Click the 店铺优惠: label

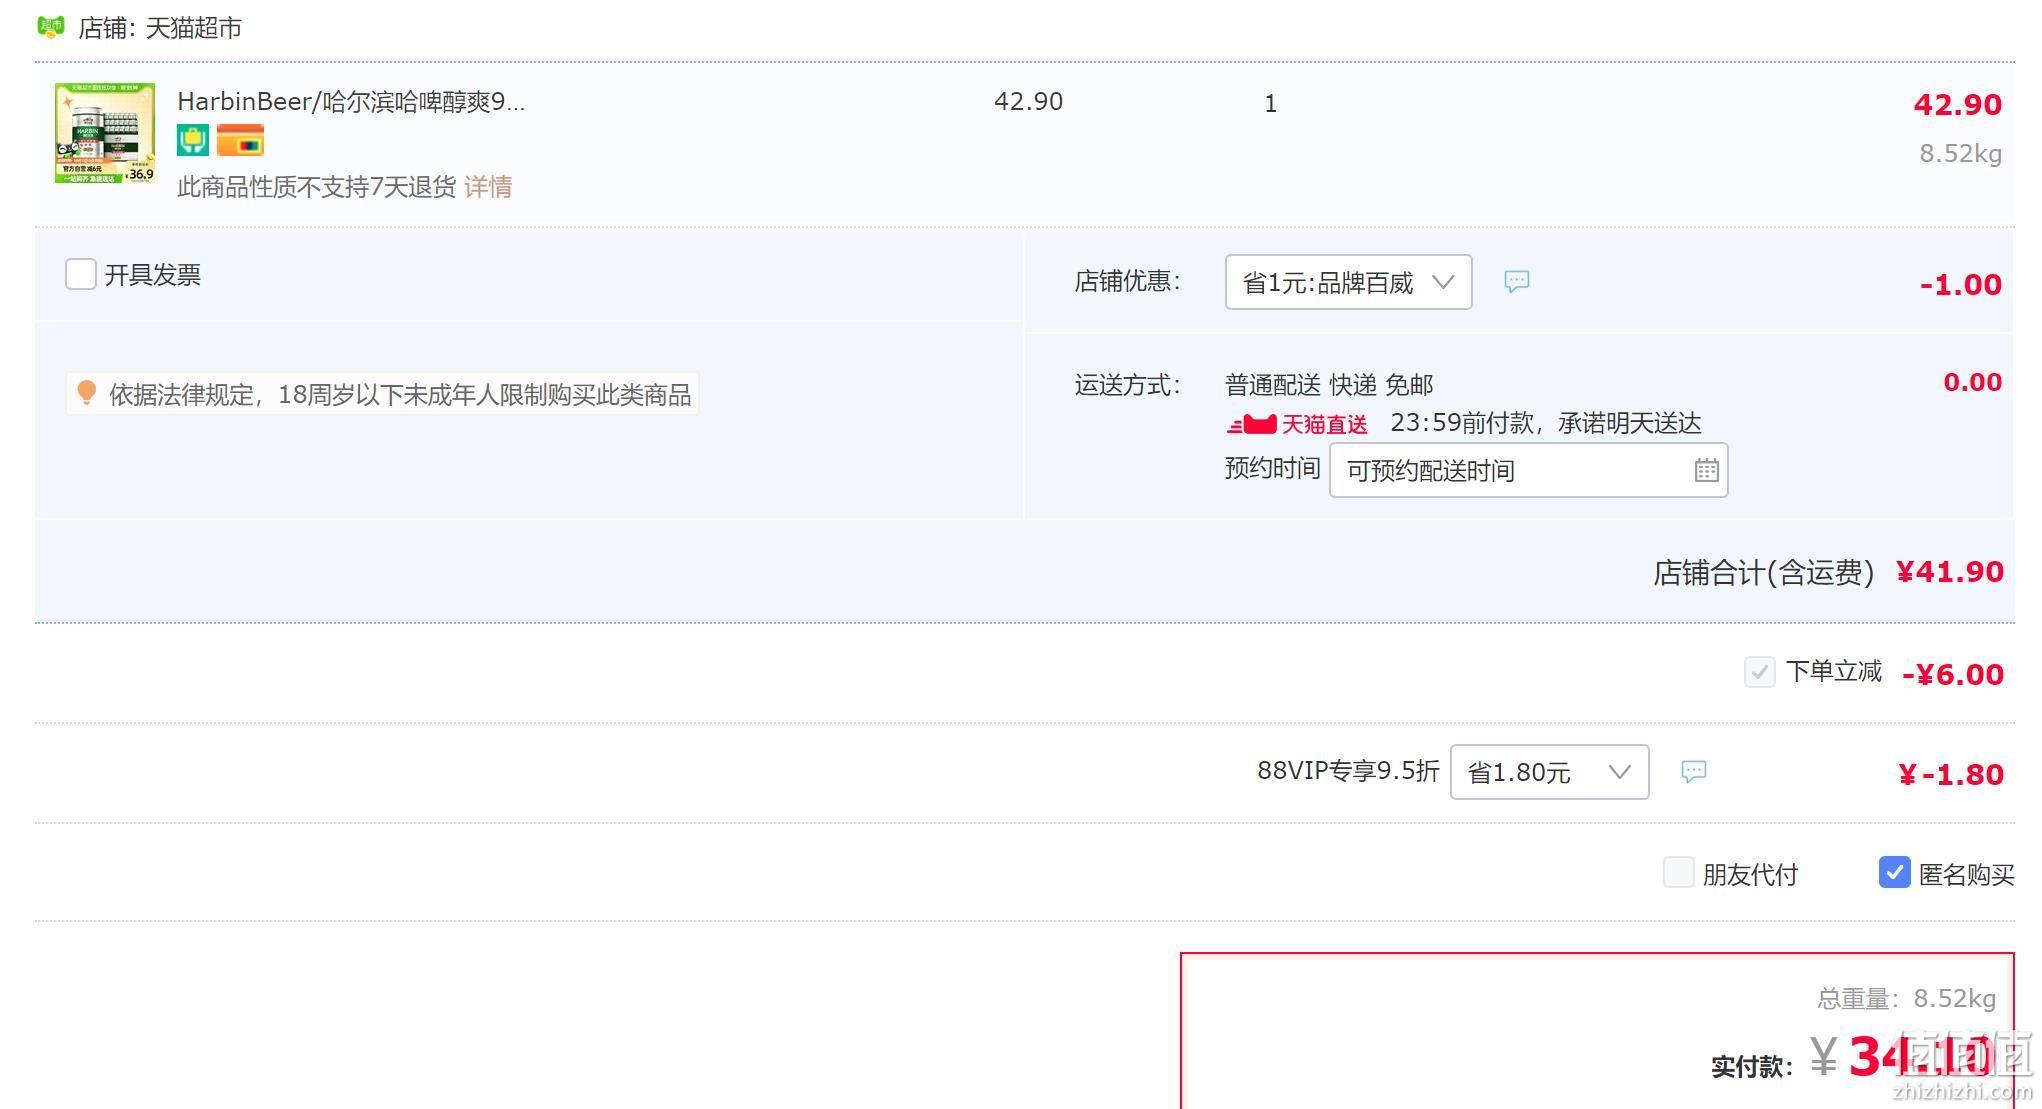coord(1127,281)
